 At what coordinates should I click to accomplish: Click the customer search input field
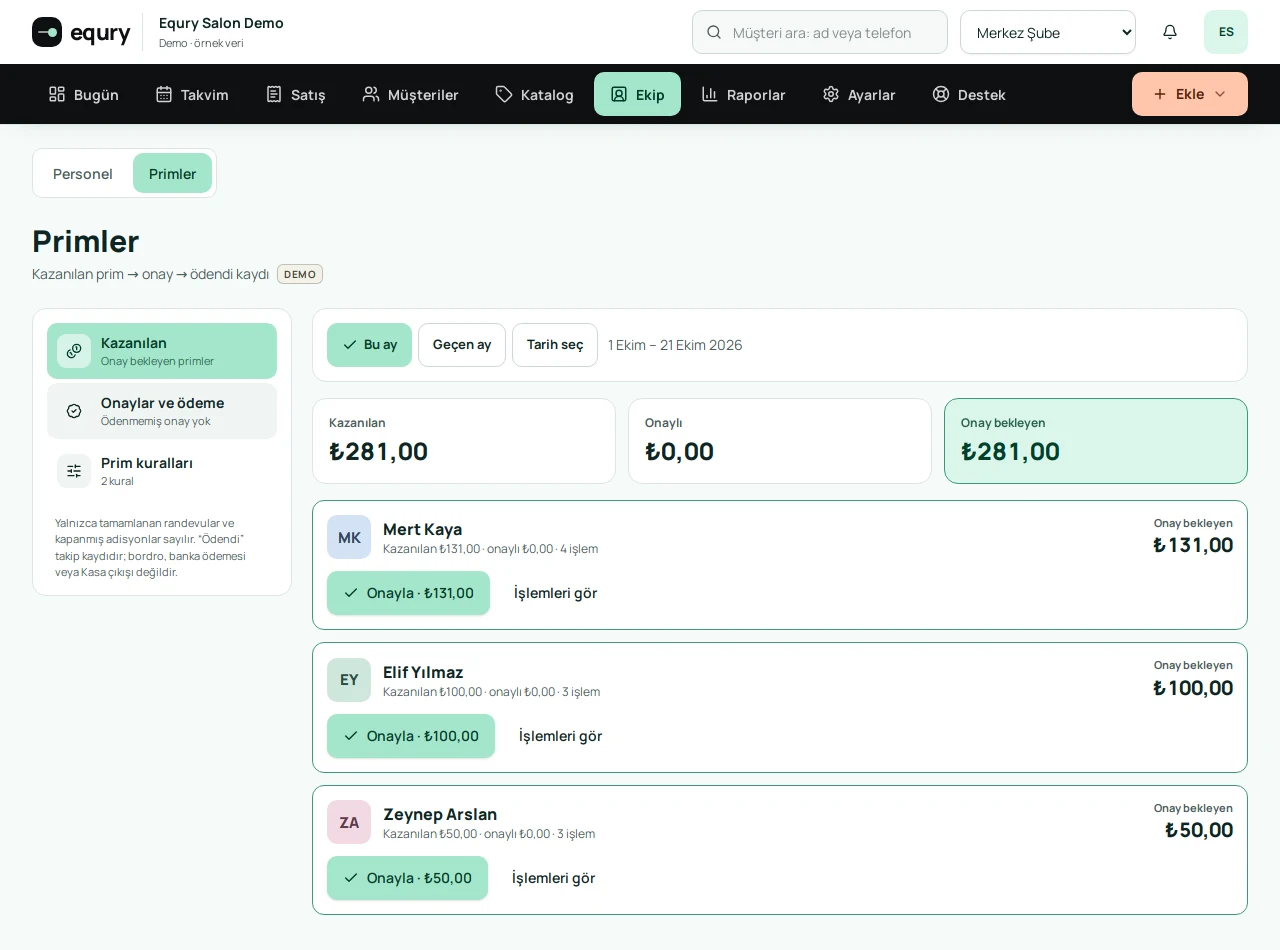(x=820, y=32)
